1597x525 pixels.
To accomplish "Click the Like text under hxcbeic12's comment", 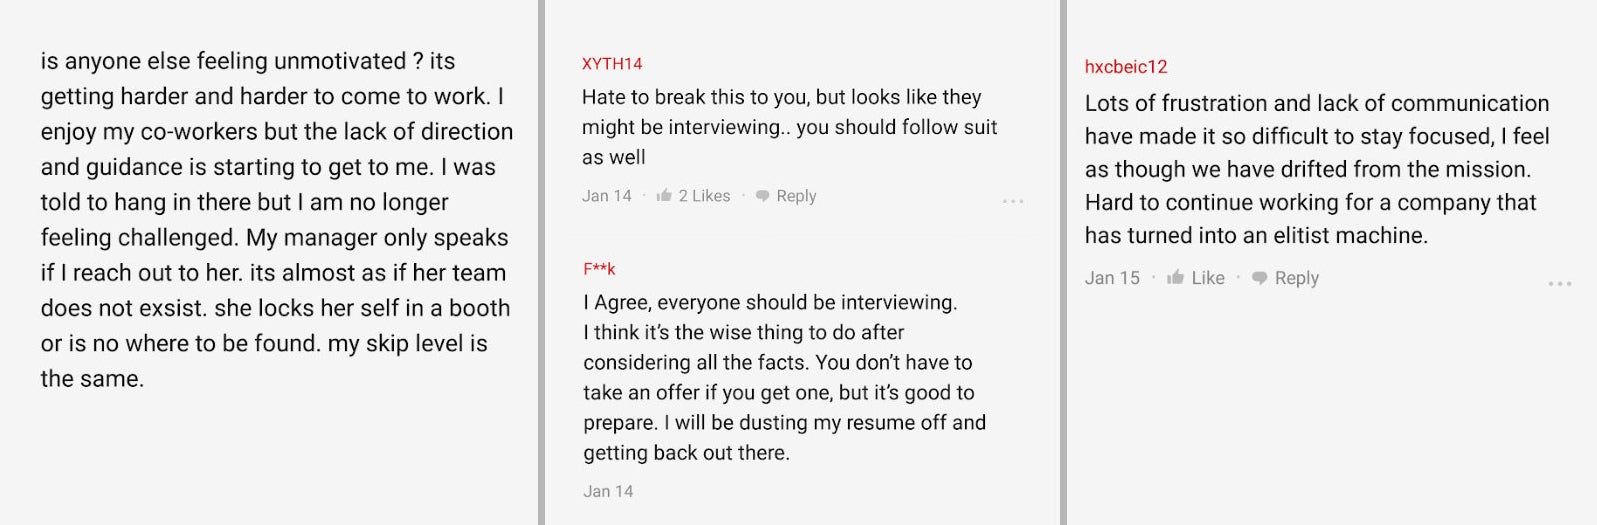I will [1208, 278].
